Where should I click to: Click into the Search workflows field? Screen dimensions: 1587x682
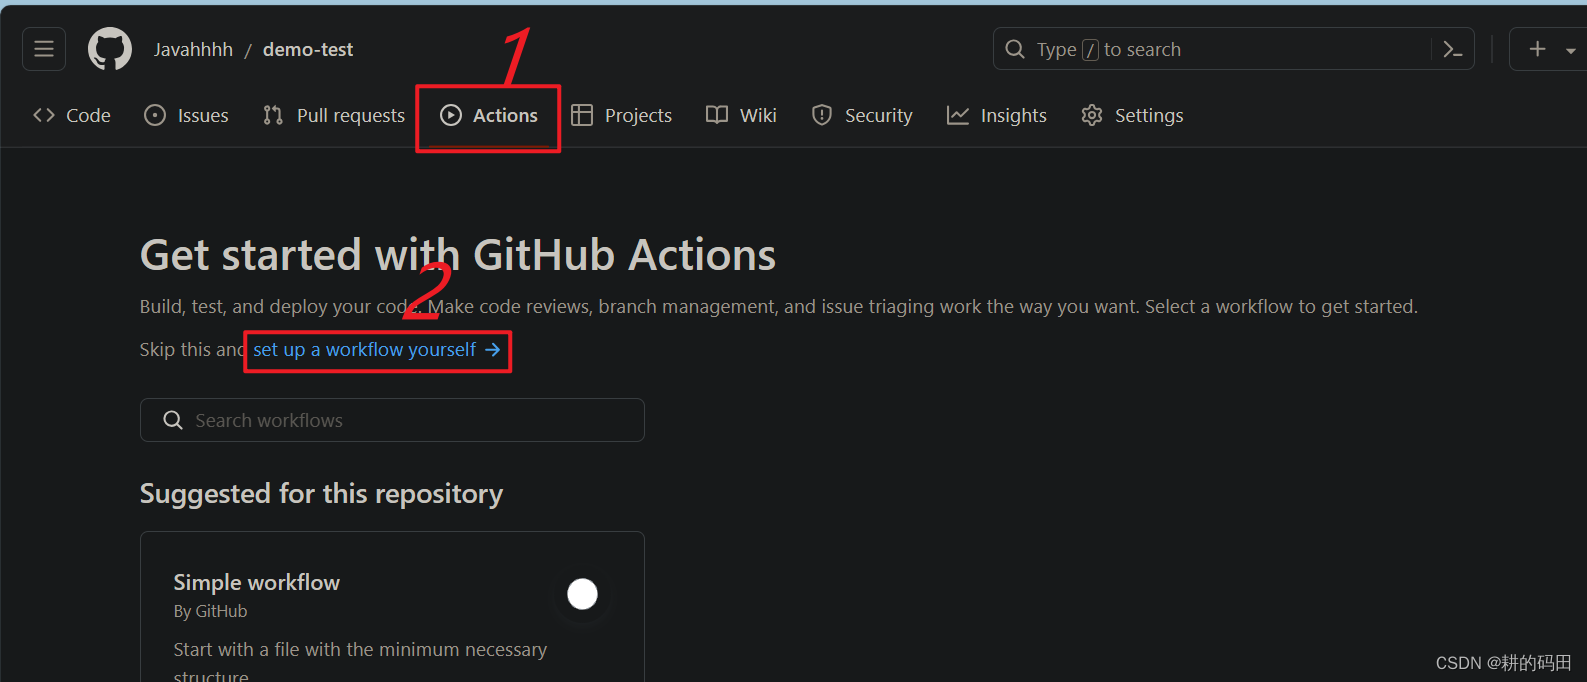(x=392, y=420)
